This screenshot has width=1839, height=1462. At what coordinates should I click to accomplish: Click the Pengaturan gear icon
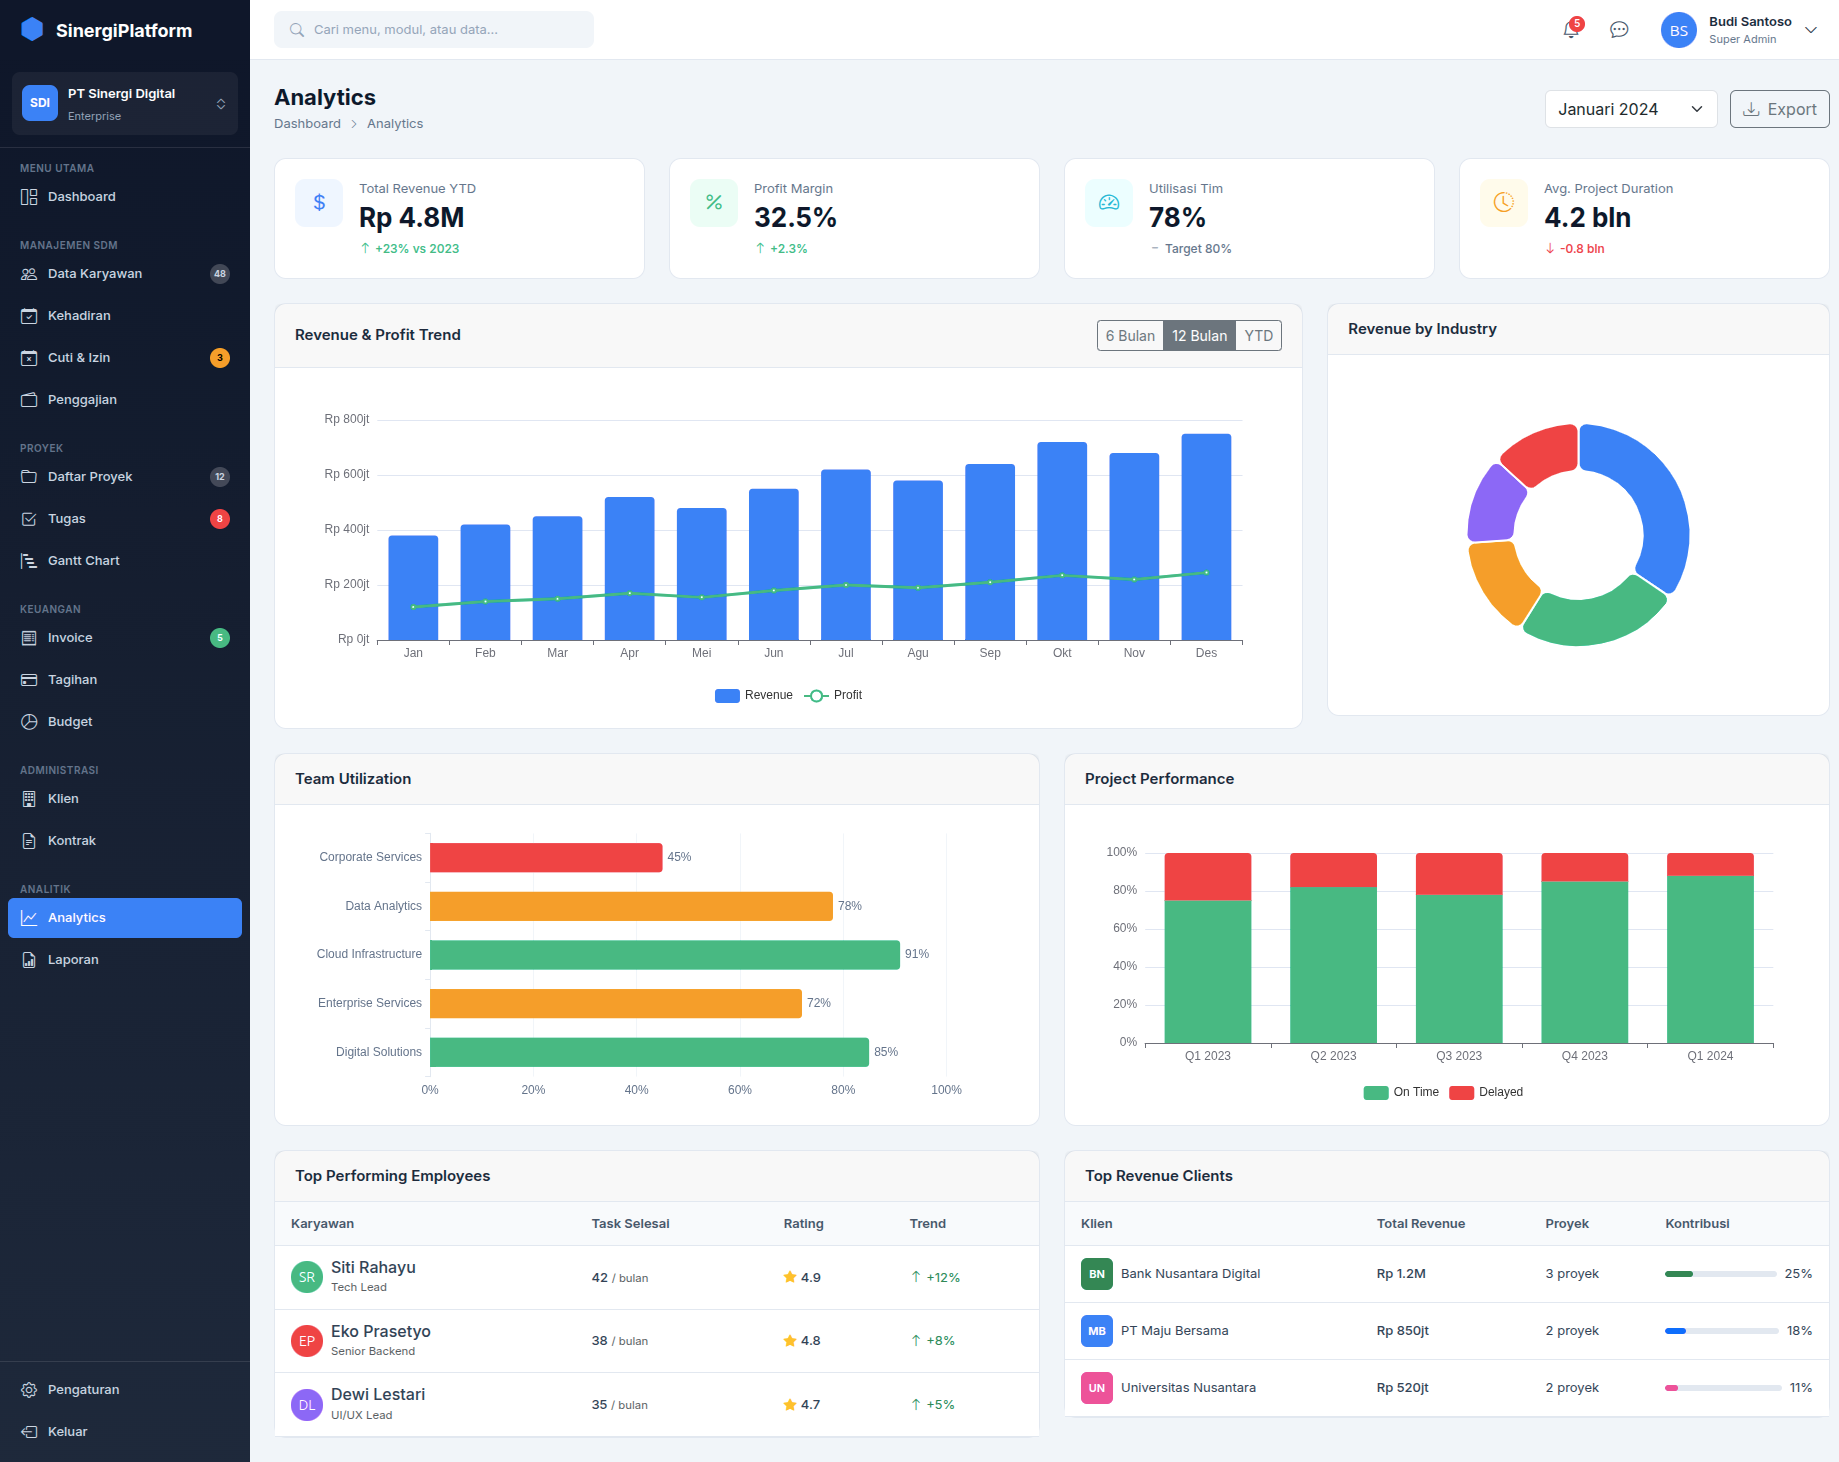point(29,1390)
